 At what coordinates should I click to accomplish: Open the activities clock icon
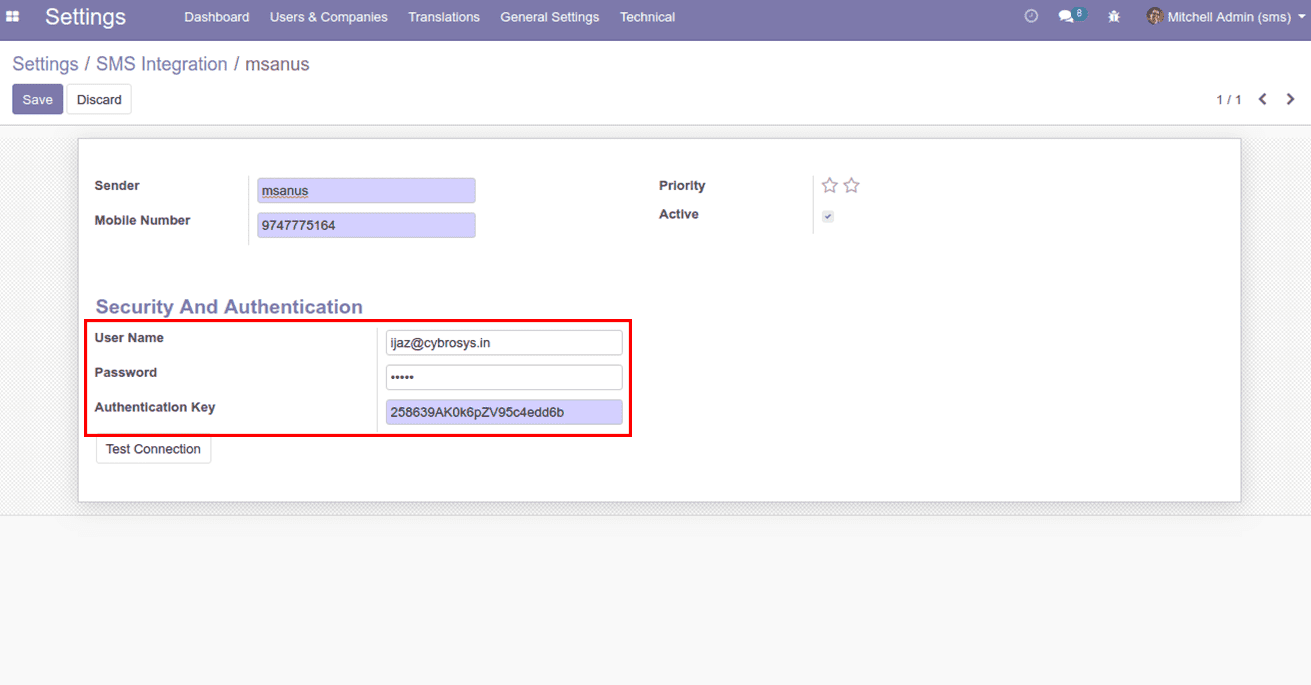(x=1032, y=16)
